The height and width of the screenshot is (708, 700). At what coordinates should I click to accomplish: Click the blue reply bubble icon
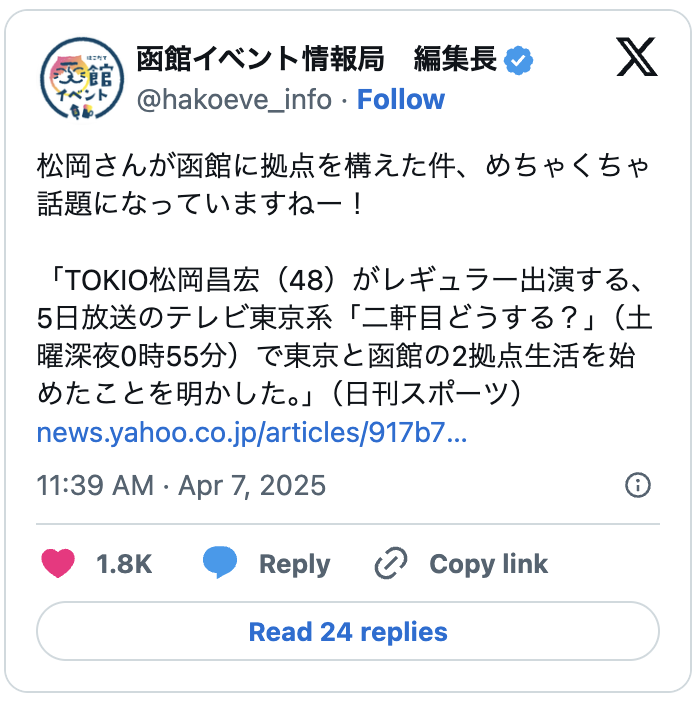(x=220, y=564)
